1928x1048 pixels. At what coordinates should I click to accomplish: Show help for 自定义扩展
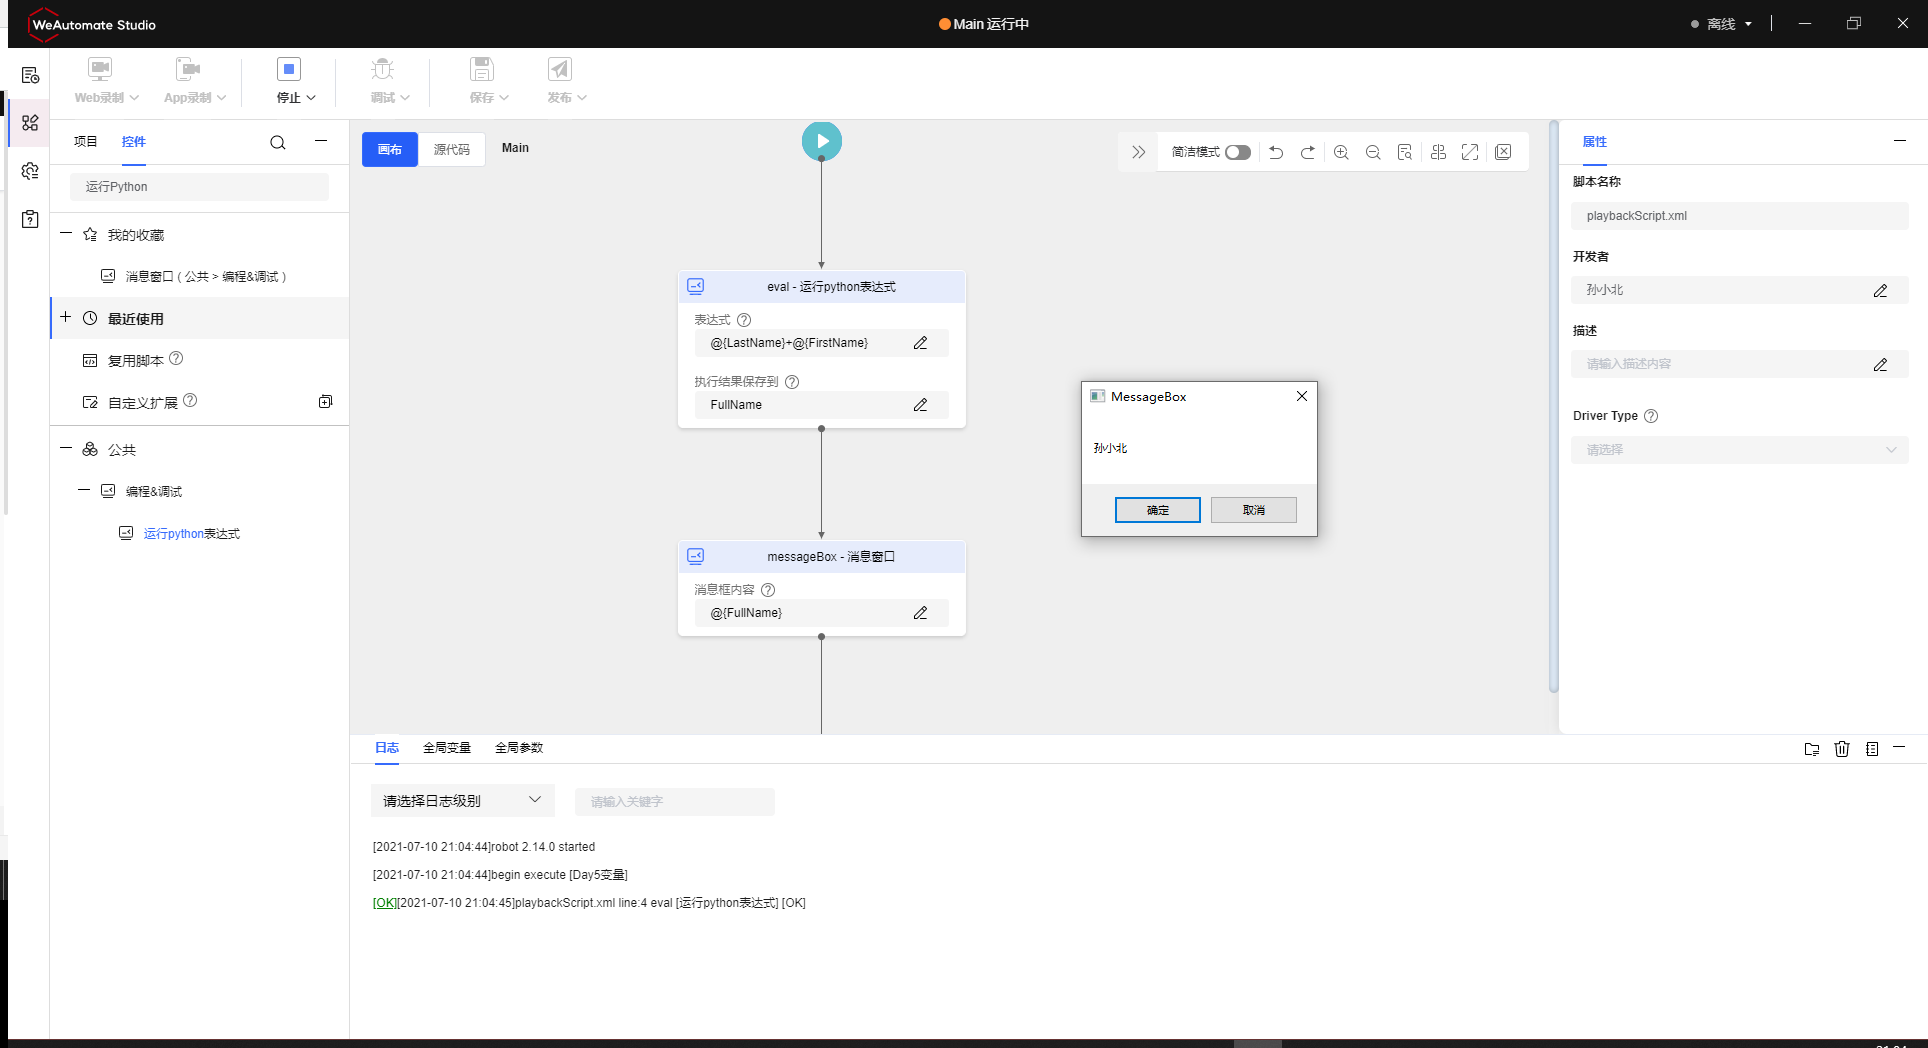[190, 401]
